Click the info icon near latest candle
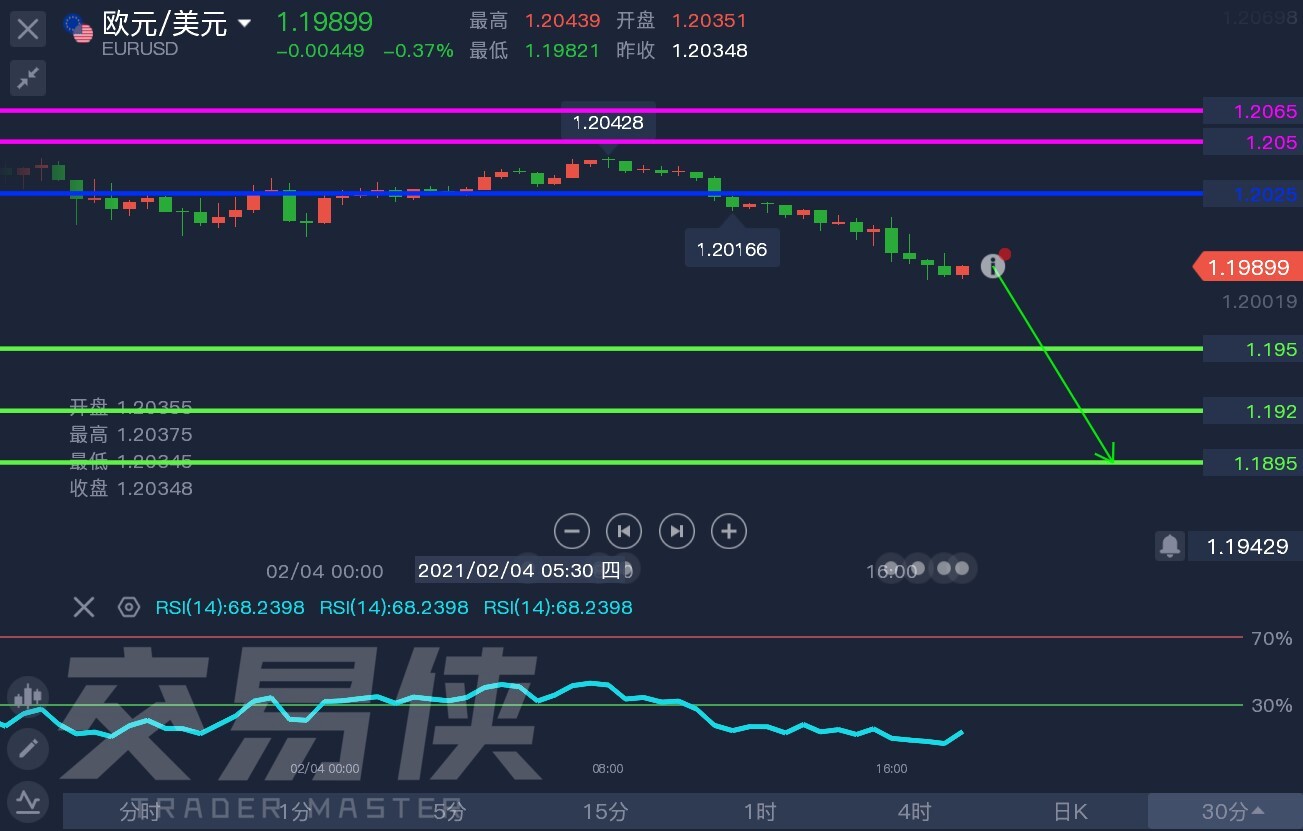 coord(992,265)
